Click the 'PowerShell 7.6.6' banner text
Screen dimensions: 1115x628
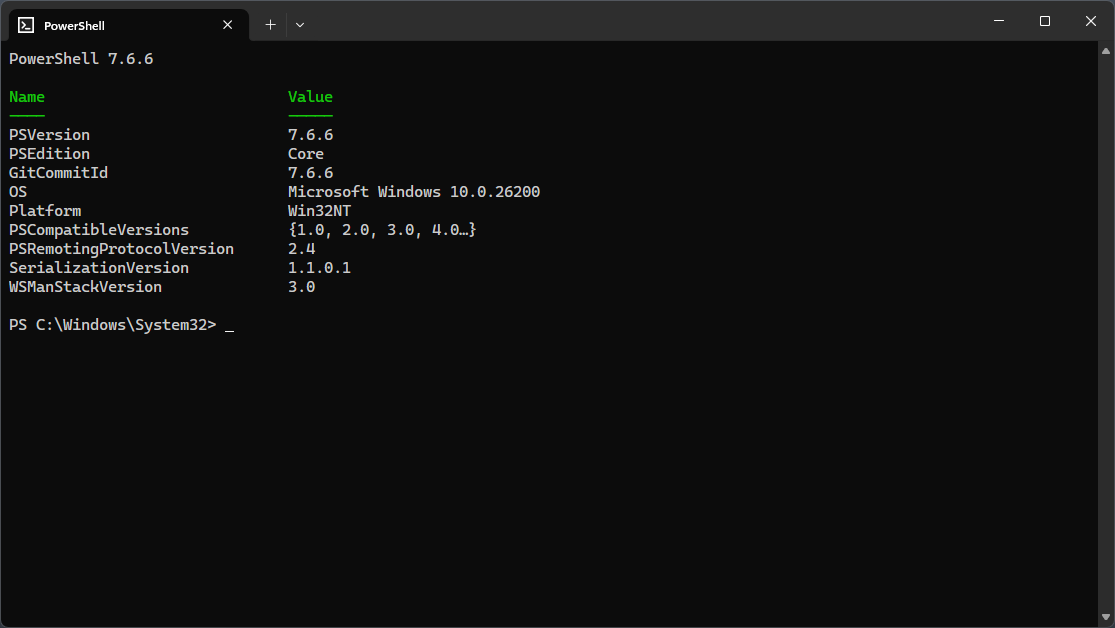click(81, 59)
